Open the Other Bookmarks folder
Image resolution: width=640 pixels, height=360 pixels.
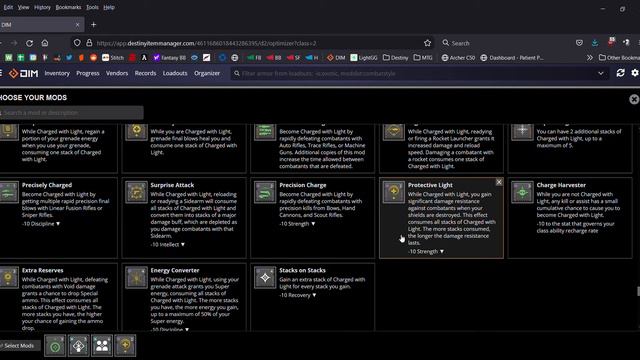pyautogui.click(x=619, y=58)
